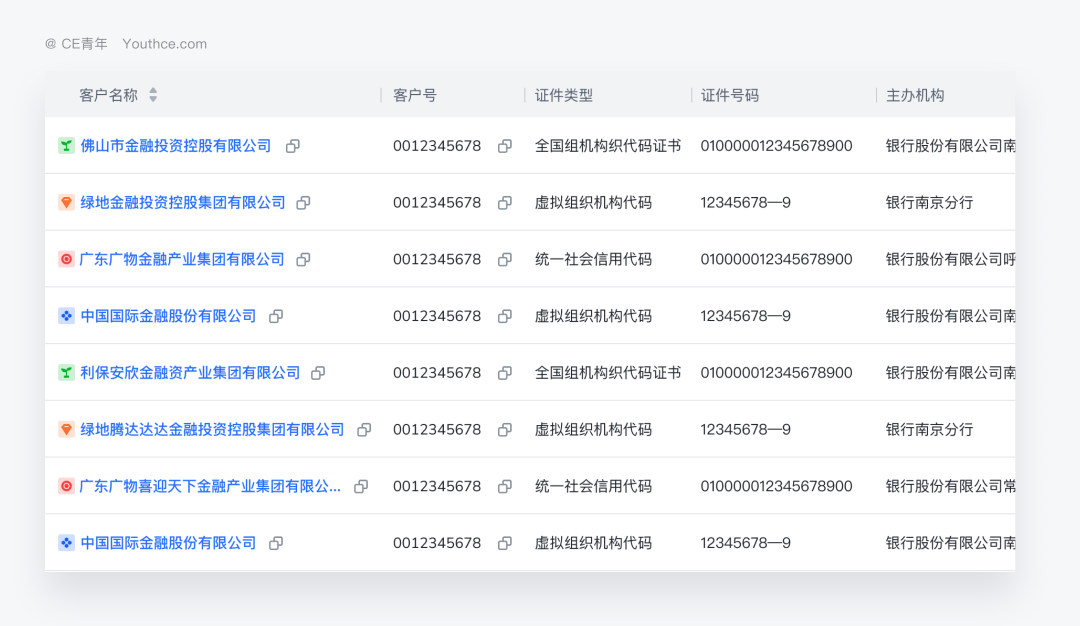This screenshot has height=626, width=1080.
Task: Select 虚拟组织机构代码 in 绿地腾达达达金融投资控股集团有限公司 row
Action: (593, 430)
